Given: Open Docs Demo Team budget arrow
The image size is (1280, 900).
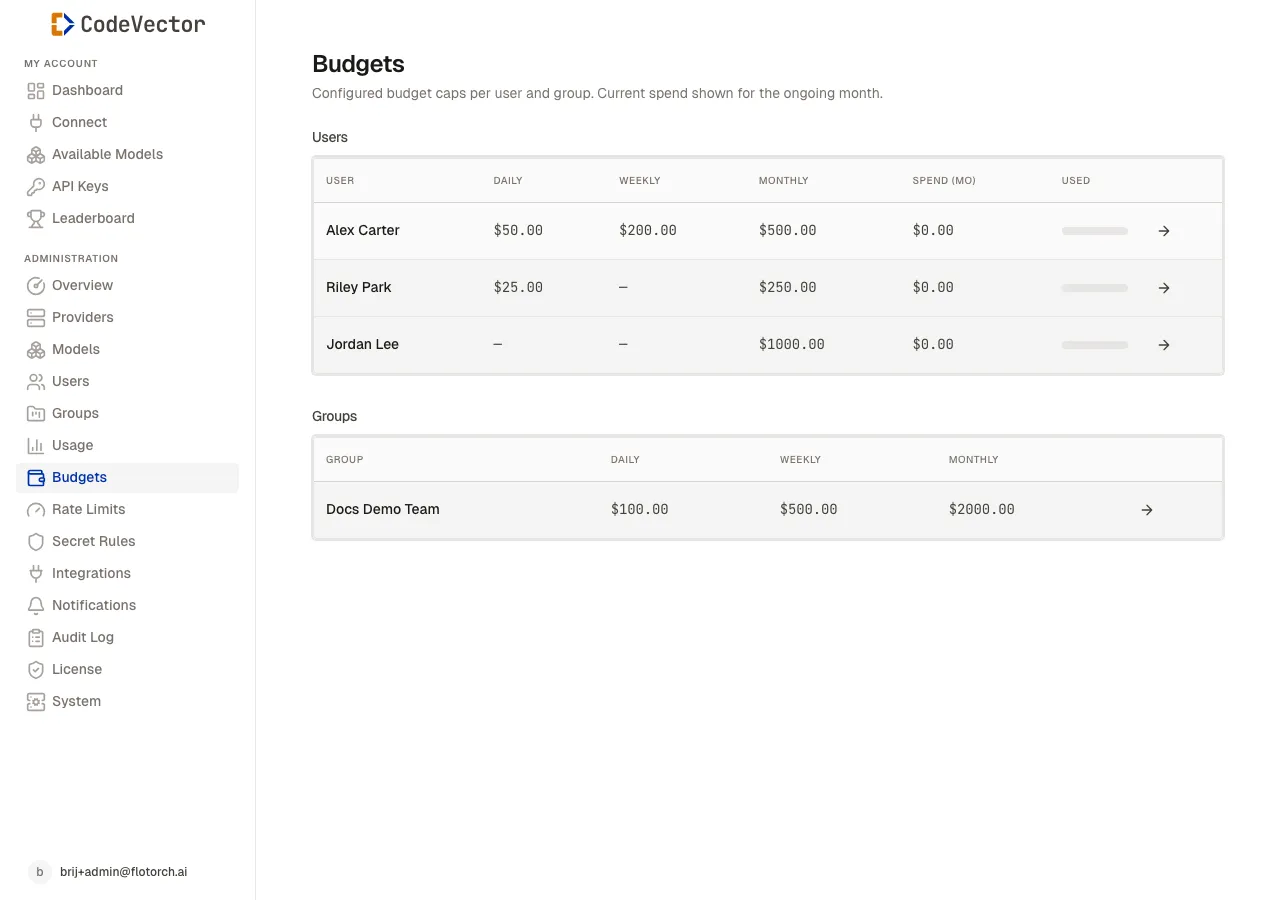Looking at the screenshot, I should 1147,510.
